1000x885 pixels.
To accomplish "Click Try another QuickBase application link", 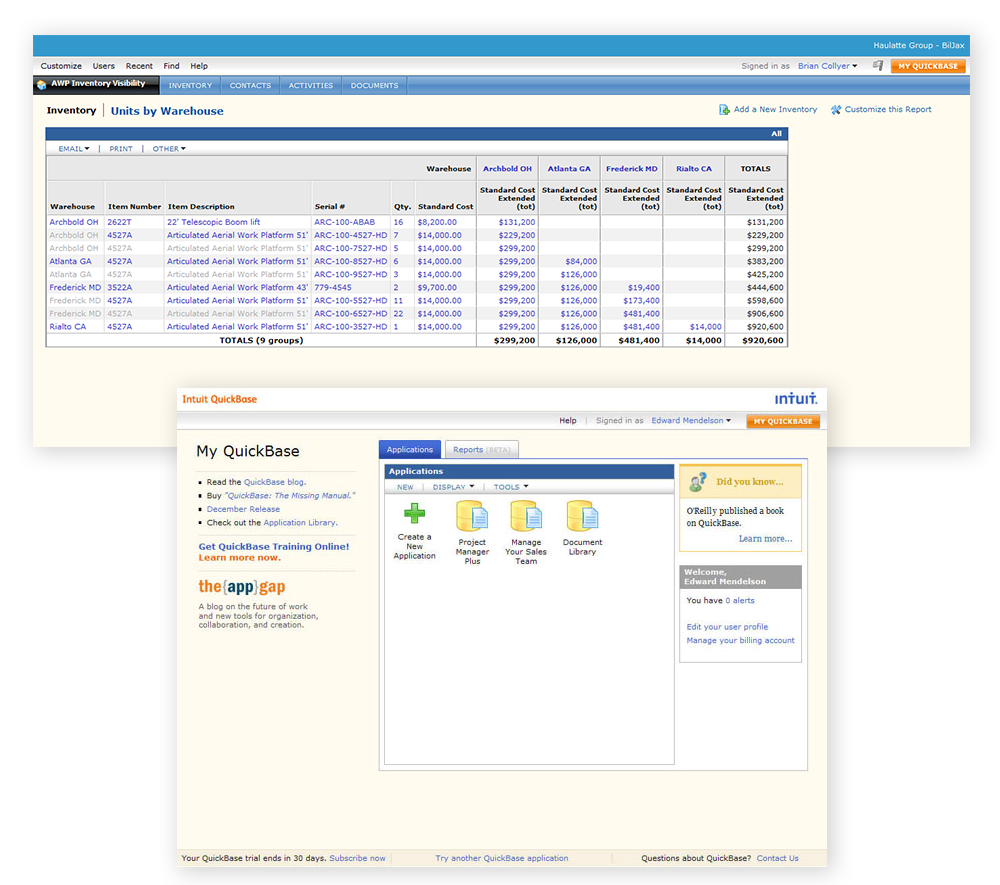I will [501, 858].
